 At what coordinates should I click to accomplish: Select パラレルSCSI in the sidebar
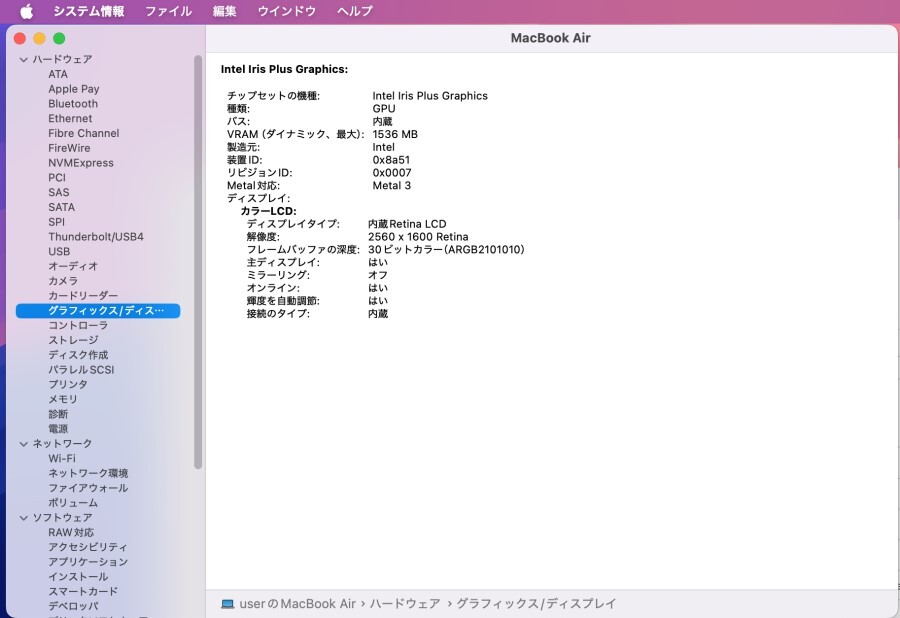pyautogui.click(x=81, y=370)
